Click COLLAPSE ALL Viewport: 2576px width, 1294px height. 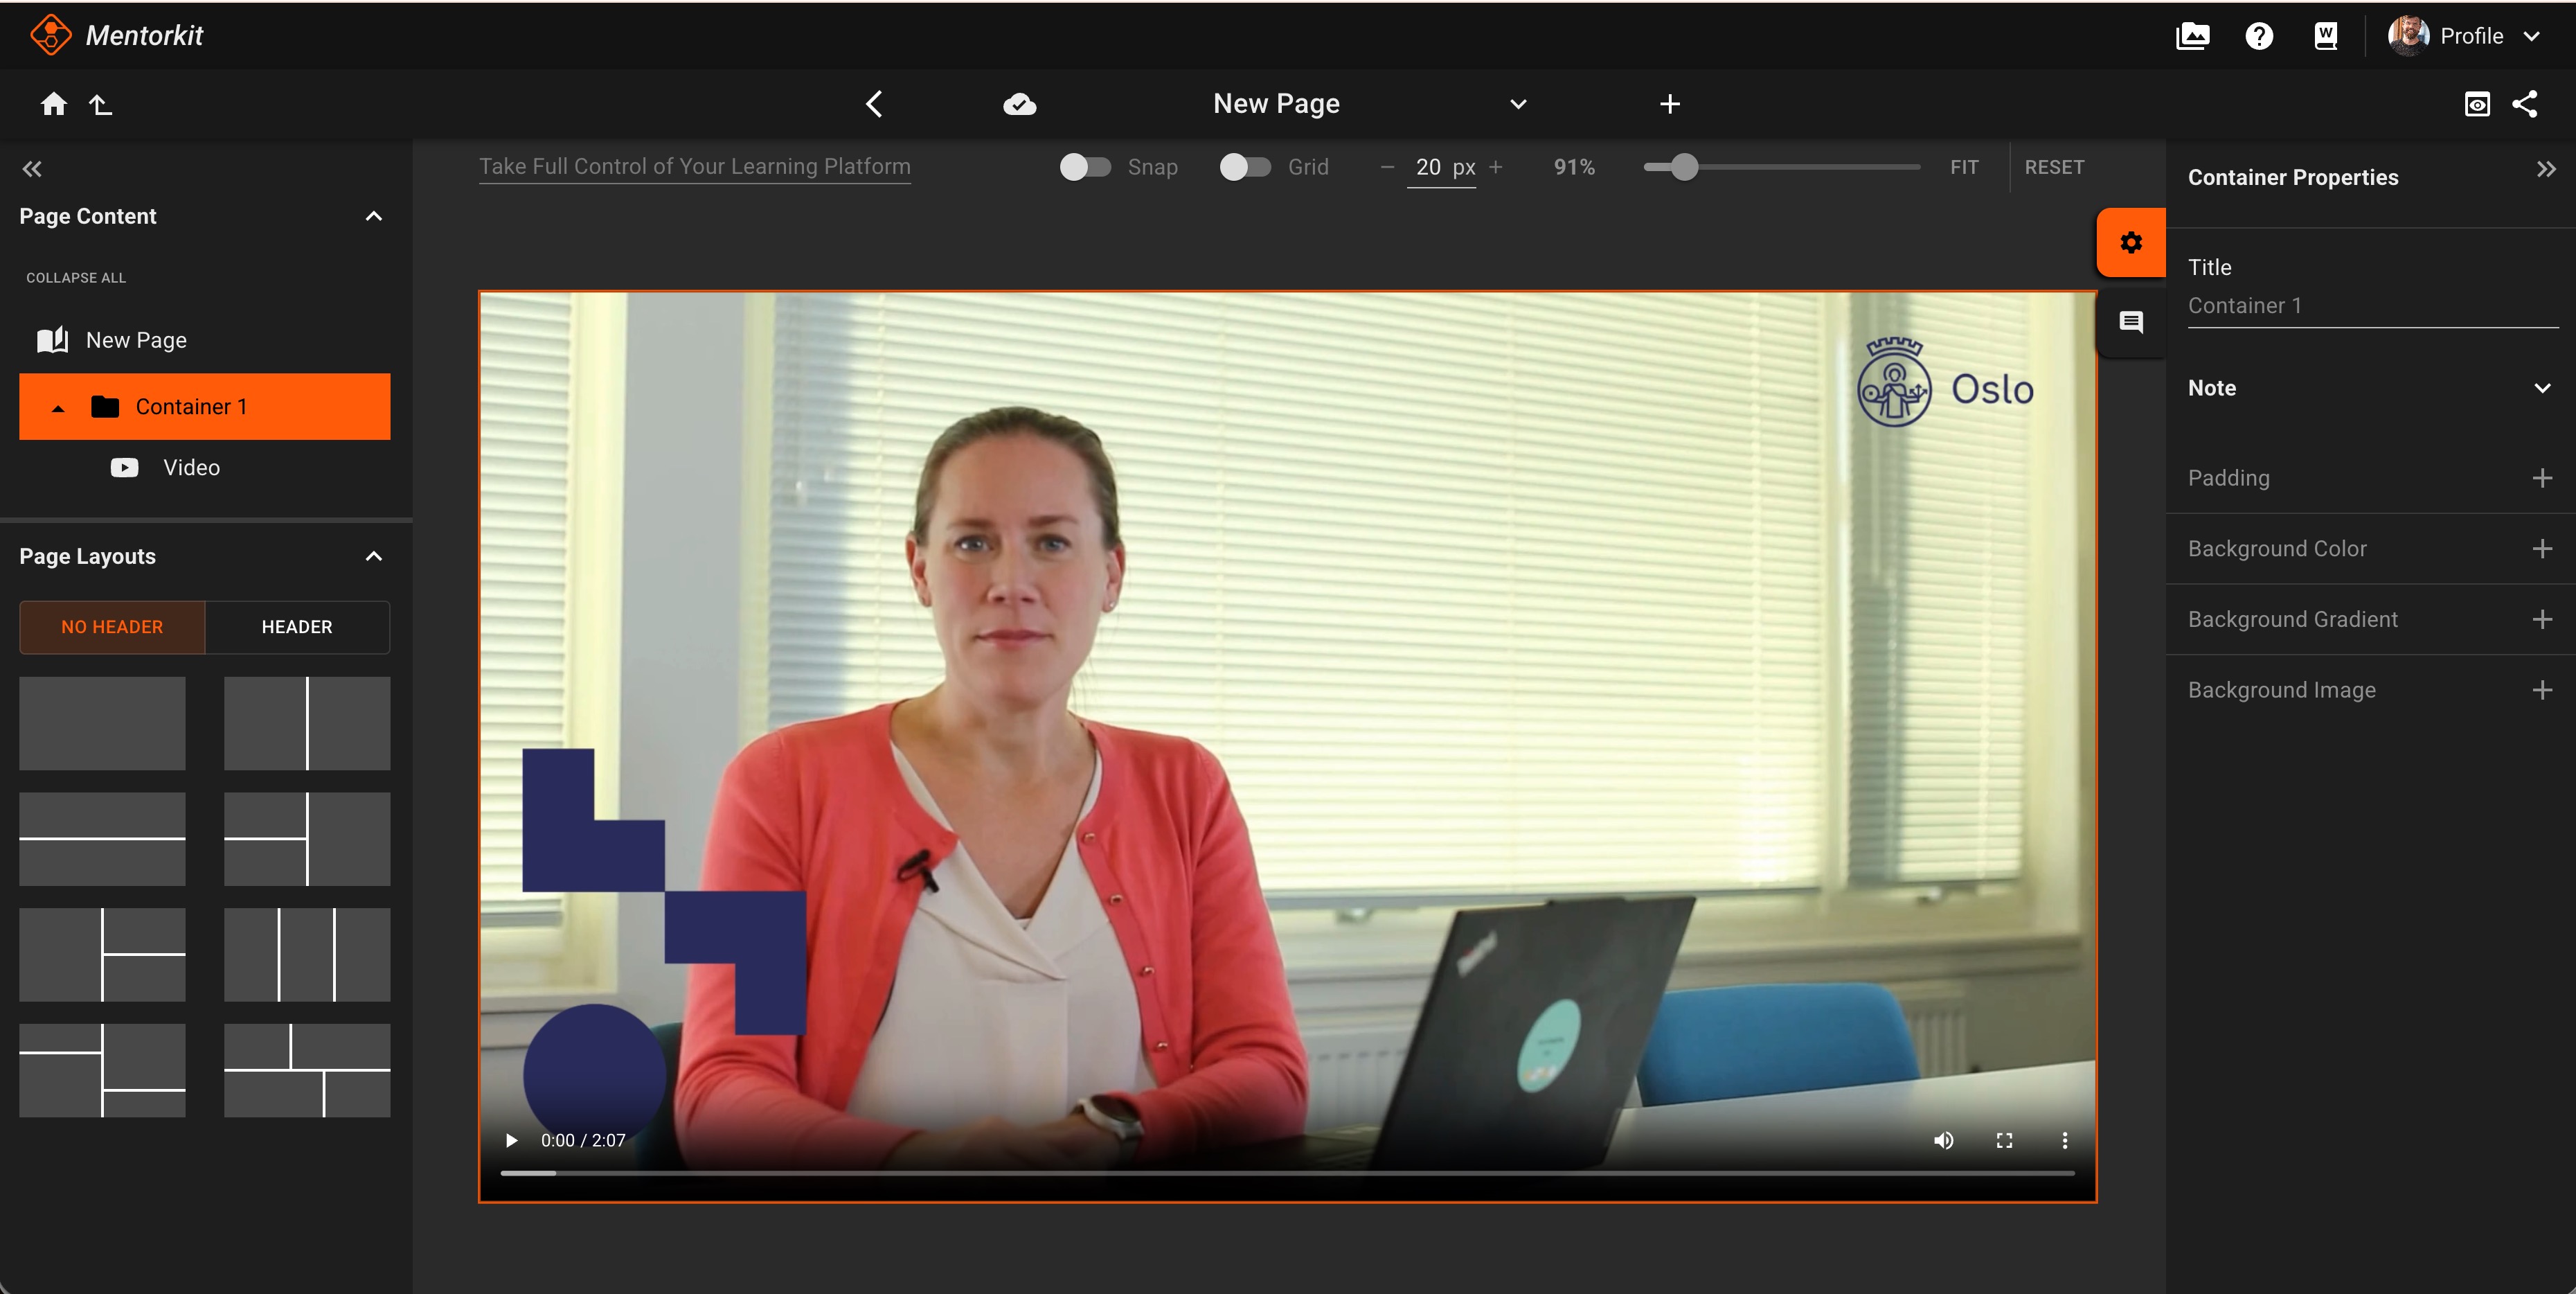click(x=76, y=278)
